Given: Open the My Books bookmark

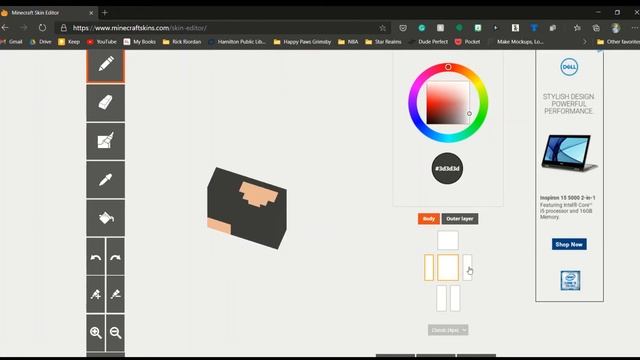Looking at the screenshot, I should click(x=140, y=42).
